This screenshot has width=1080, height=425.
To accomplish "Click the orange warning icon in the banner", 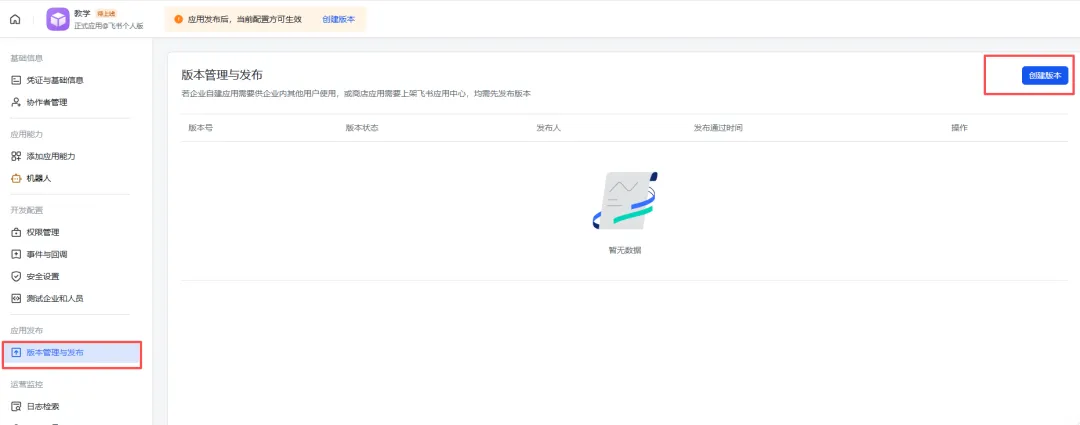I will [x=179, y=19].
